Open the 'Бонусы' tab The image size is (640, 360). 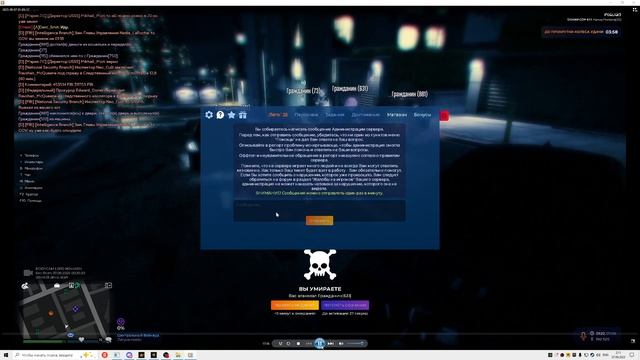[x=422, y=115]
